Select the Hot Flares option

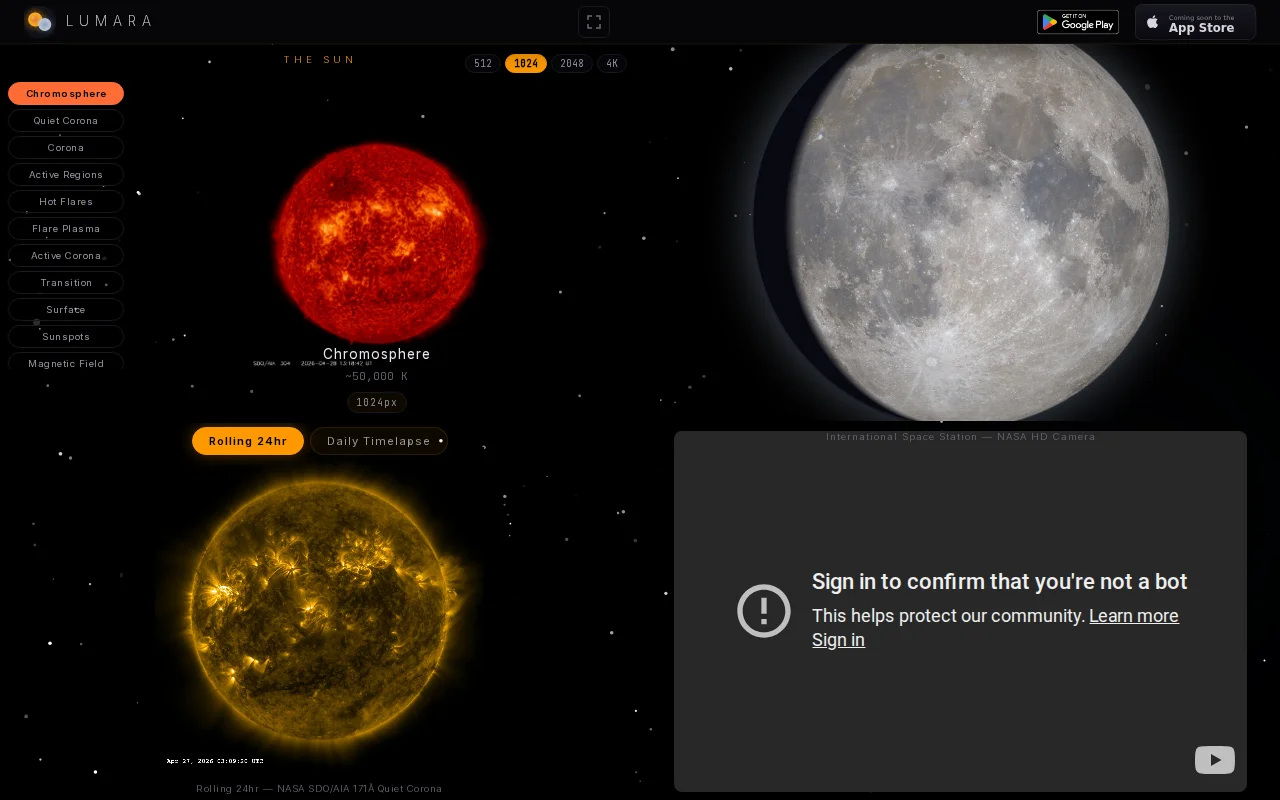point(66,202)
